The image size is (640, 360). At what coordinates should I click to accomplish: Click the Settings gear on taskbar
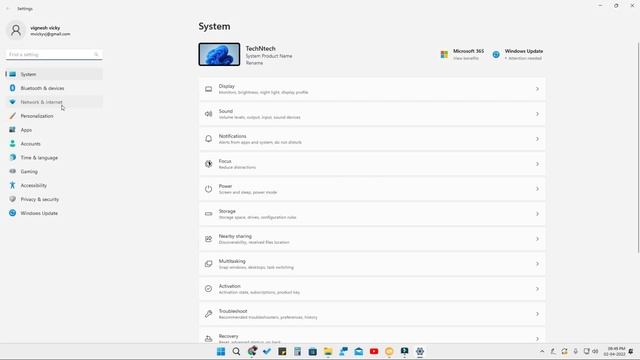point(420,351)
